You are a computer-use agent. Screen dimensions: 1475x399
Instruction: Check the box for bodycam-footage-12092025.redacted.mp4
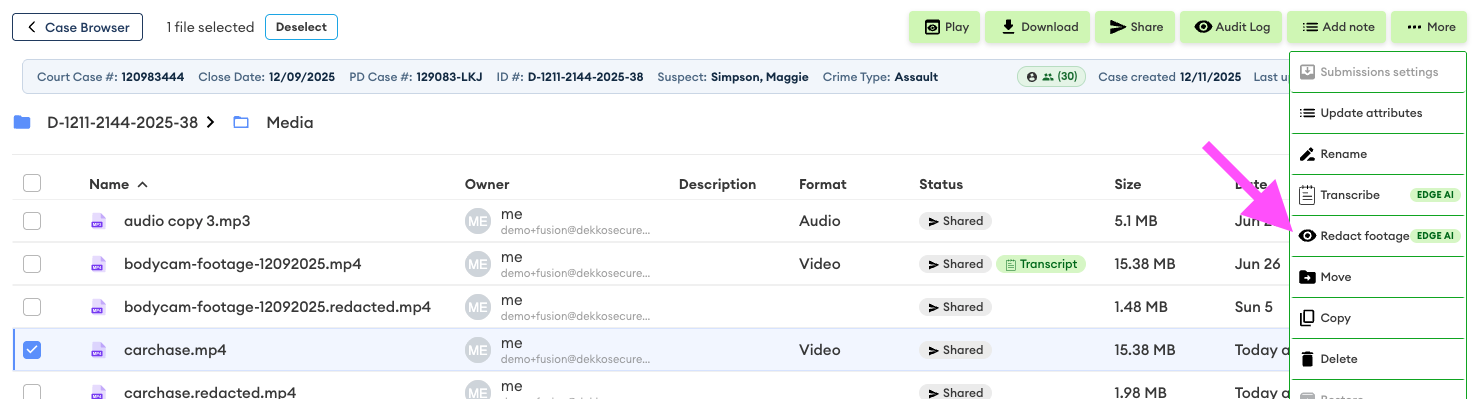[x=32, y=307]
